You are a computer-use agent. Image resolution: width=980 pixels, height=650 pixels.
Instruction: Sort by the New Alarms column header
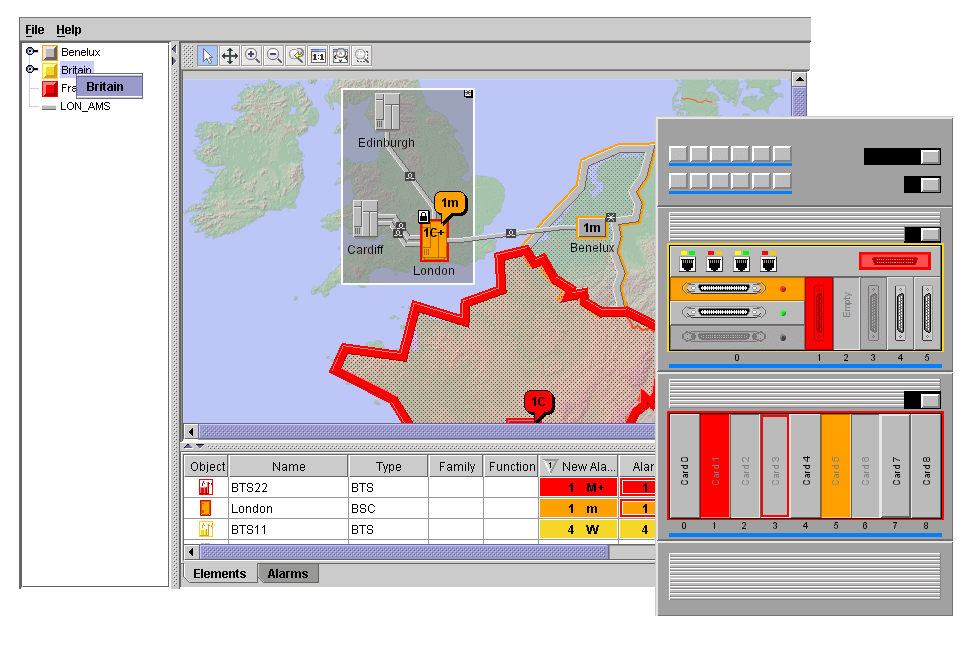[580, 466]
